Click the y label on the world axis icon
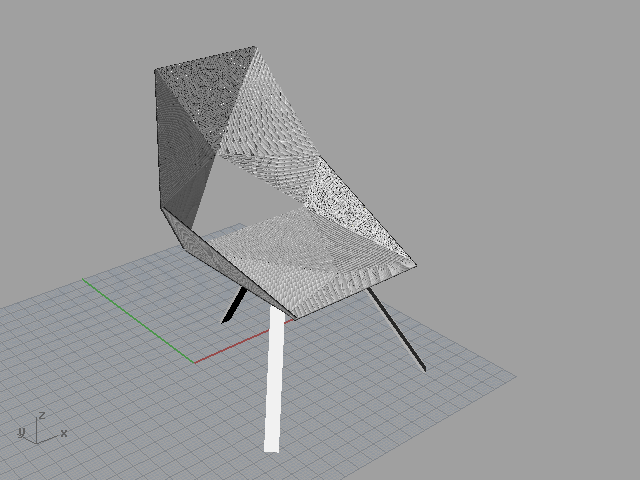Image resolution: width=640 pixels, height=480 pixels. [21, 431]
